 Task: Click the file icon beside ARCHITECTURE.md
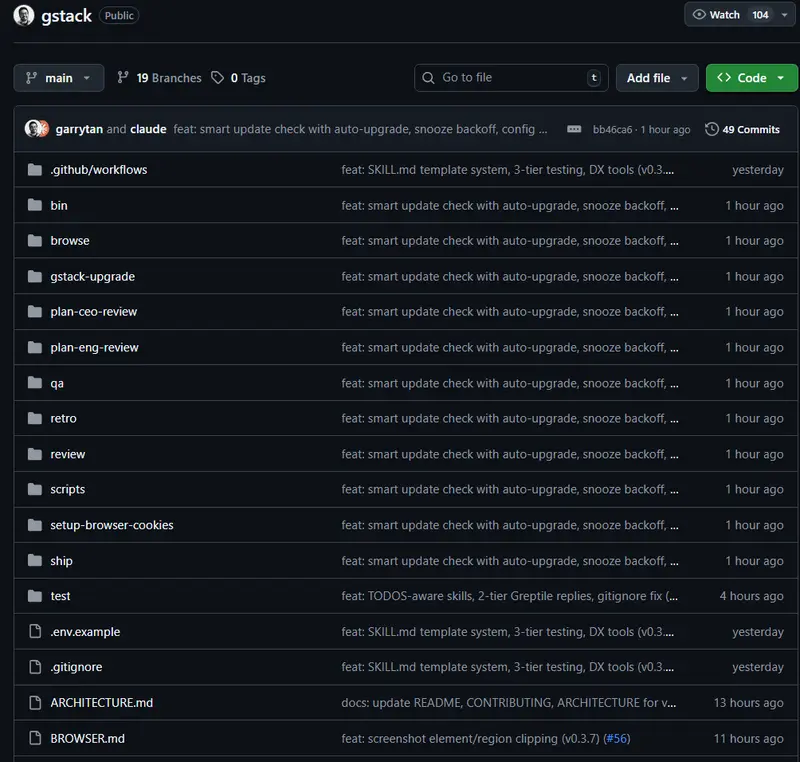click(x=34, y=702)
